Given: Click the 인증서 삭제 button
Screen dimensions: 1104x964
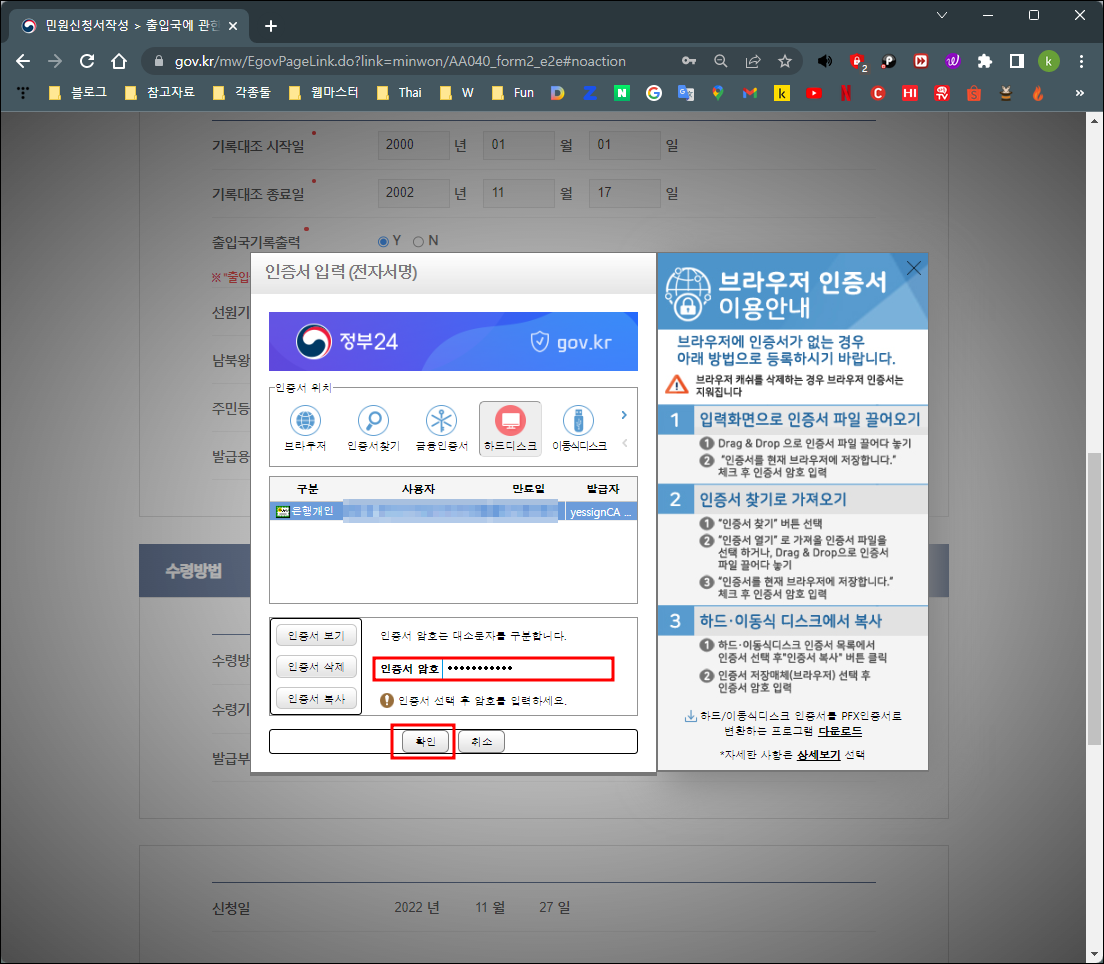Looking at the screenshot, I should 316,667.
